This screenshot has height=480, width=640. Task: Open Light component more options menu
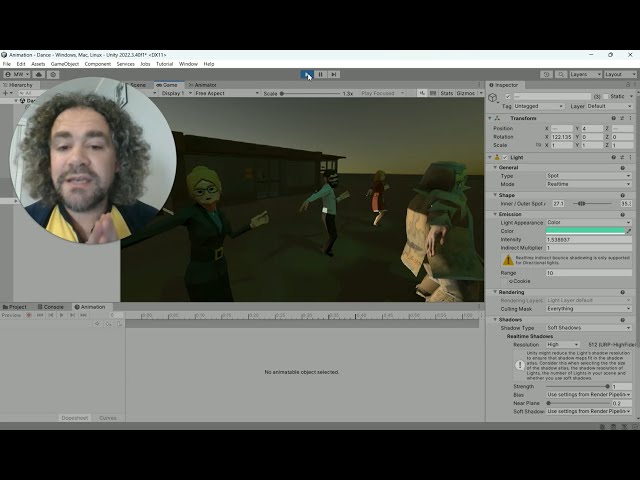[630, 157]
